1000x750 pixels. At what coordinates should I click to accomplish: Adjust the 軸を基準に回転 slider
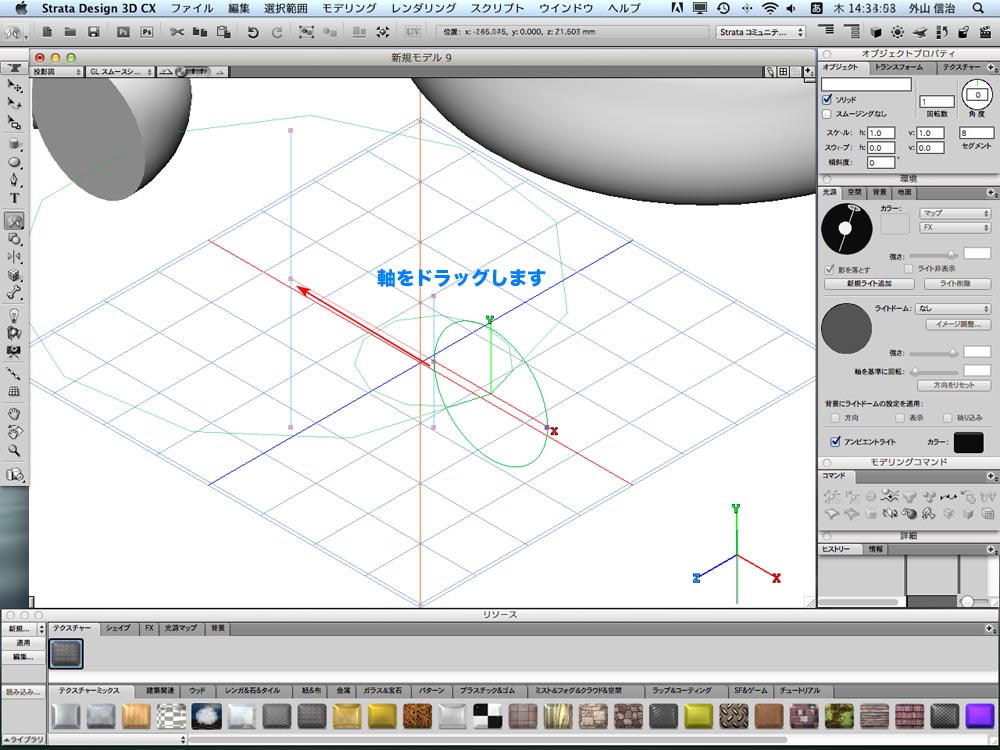click(934, 371)
